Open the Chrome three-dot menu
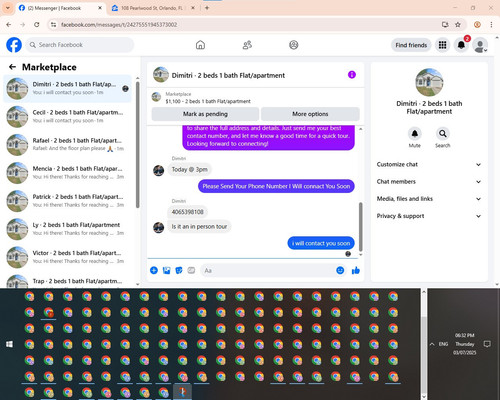Screen dimensions: 500x400 pos(491,24)
